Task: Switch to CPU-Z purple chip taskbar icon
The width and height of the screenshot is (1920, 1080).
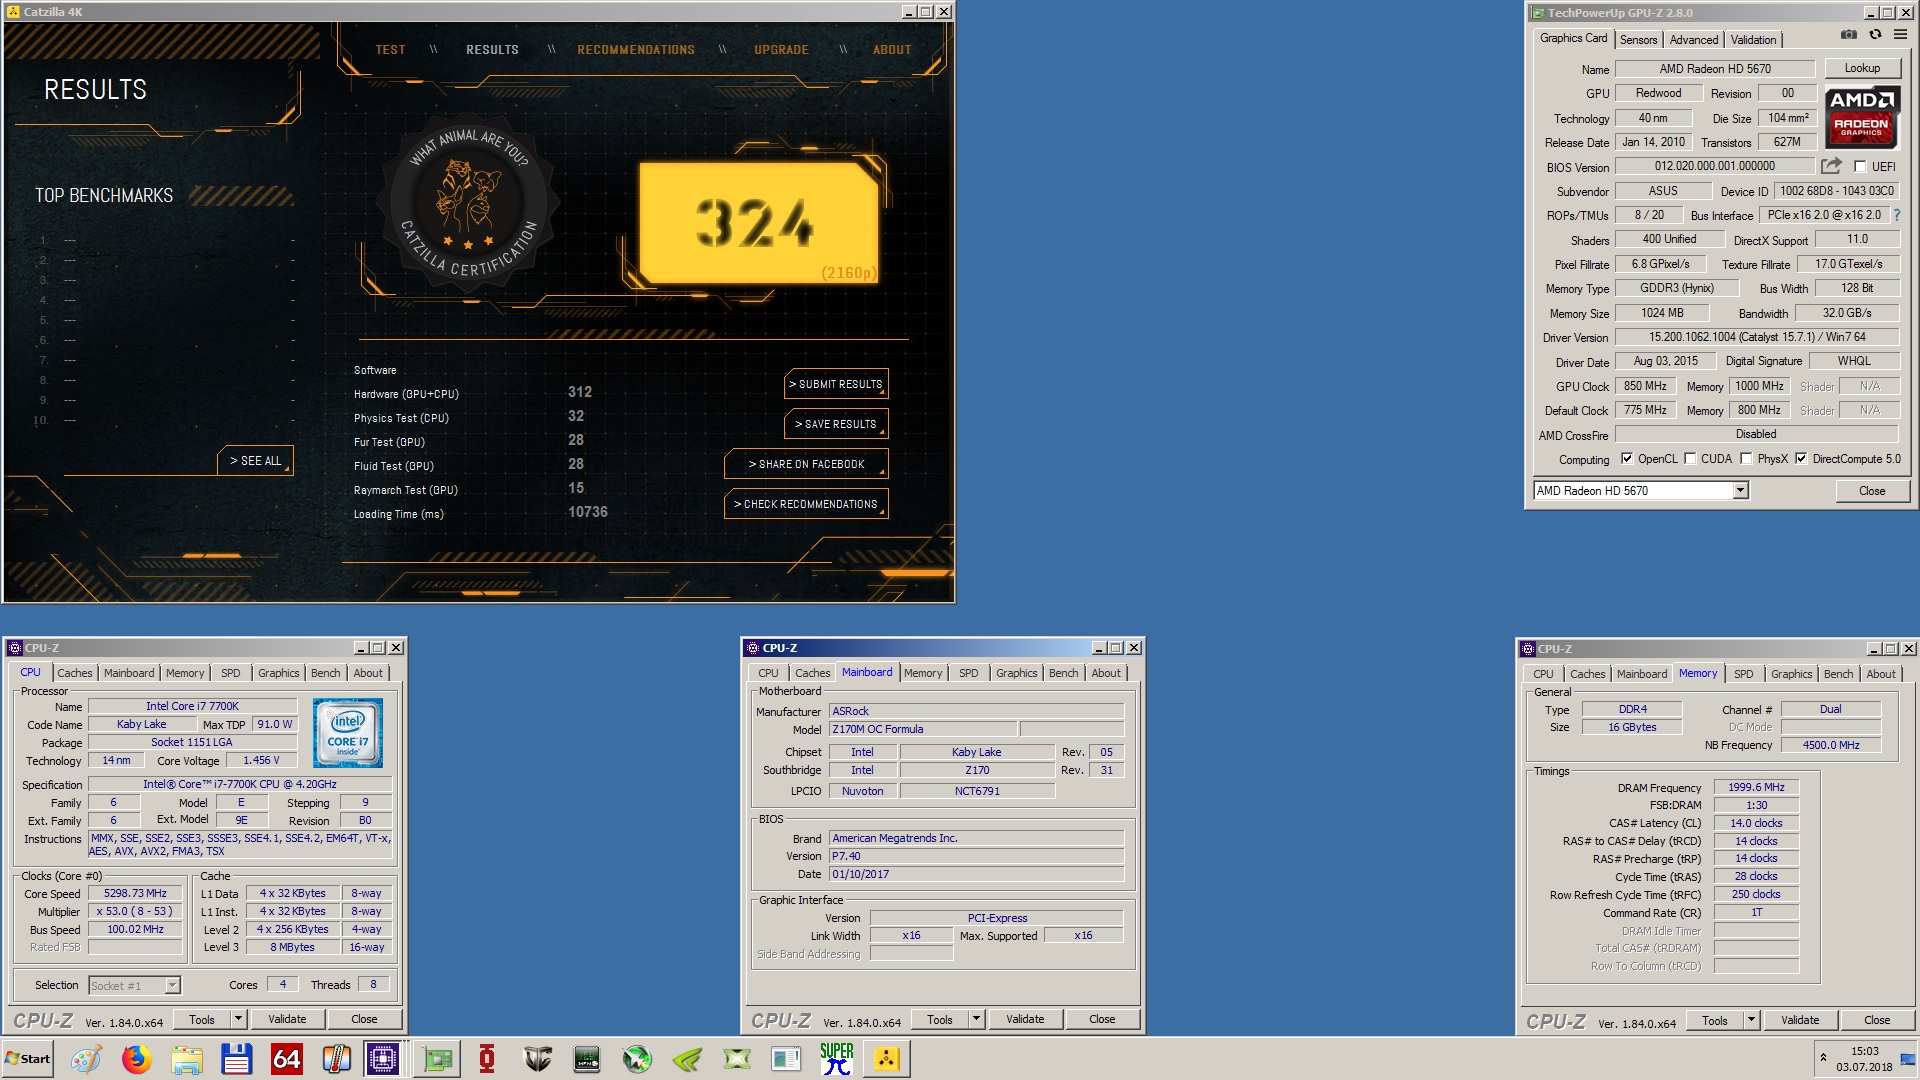Action: click(383, 1059)
